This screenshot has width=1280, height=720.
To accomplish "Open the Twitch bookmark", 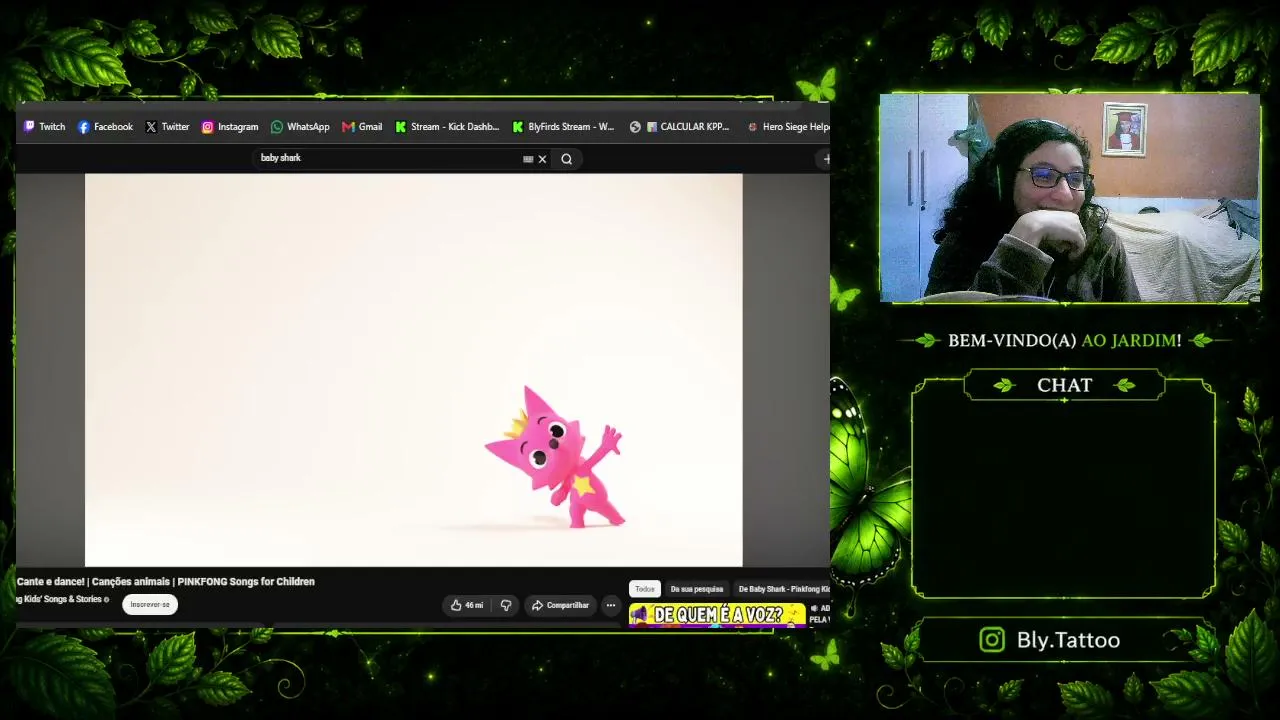I will pos(44,127).
